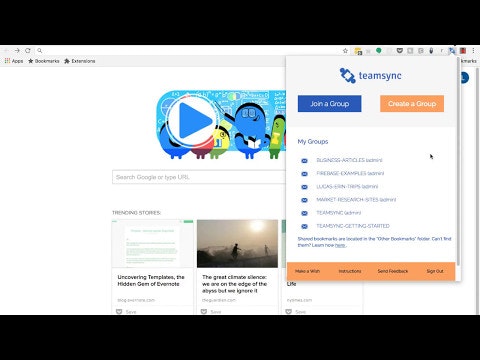Follow the 'here' learn-how link

point(340,245)
